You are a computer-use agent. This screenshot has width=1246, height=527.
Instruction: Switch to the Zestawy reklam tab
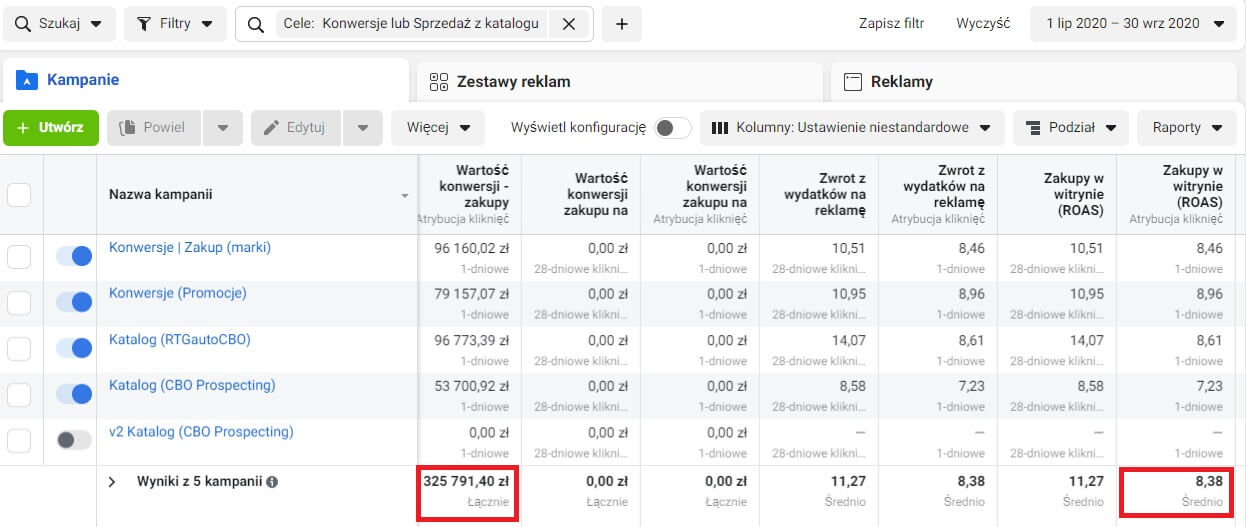pos(620,81)
